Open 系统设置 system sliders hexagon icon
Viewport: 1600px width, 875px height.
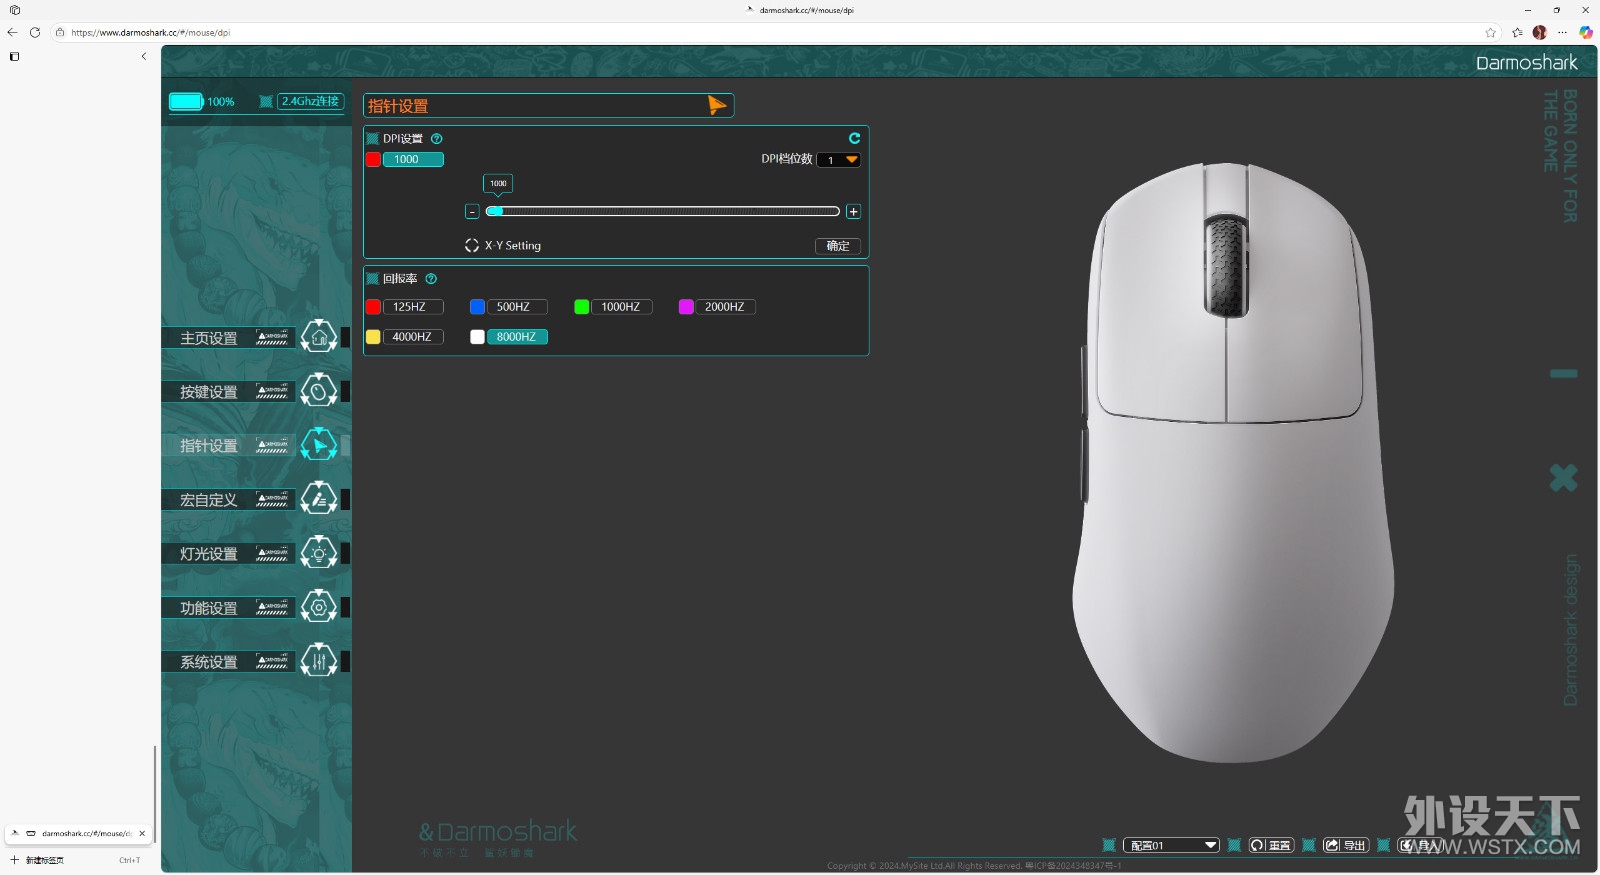(x=319, y=661)
